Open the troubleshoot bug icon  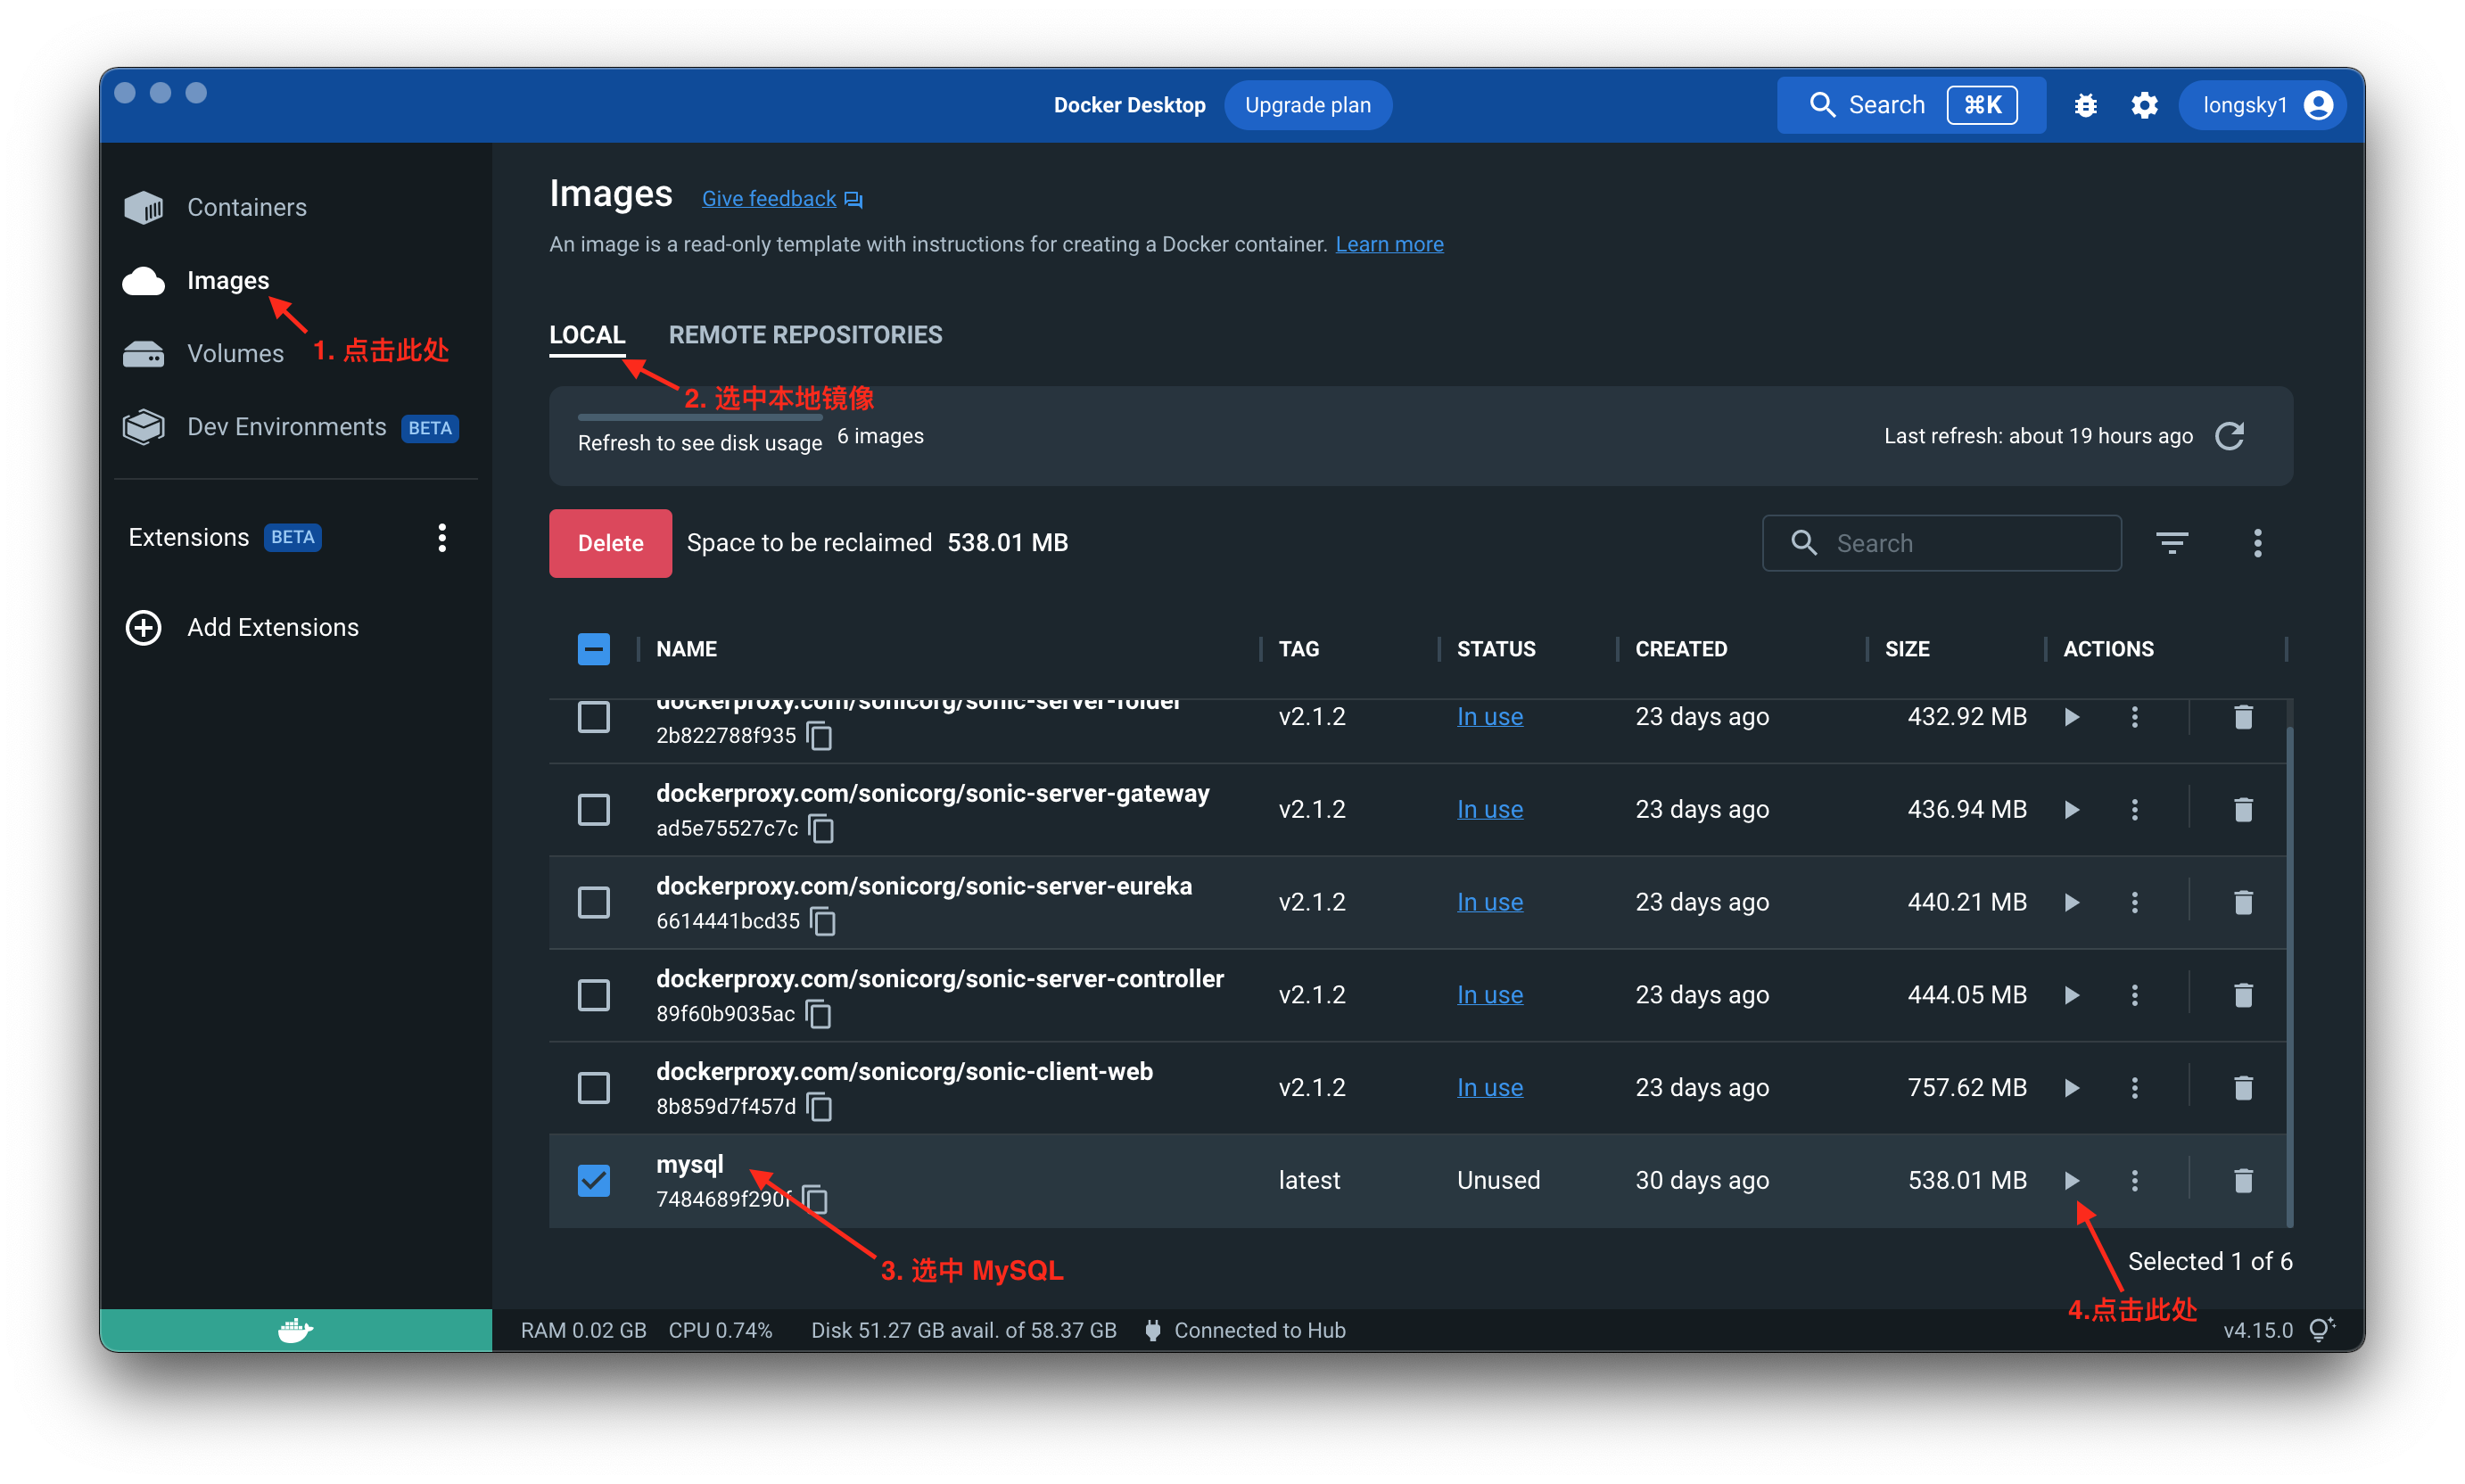(x=2085, y=105)
